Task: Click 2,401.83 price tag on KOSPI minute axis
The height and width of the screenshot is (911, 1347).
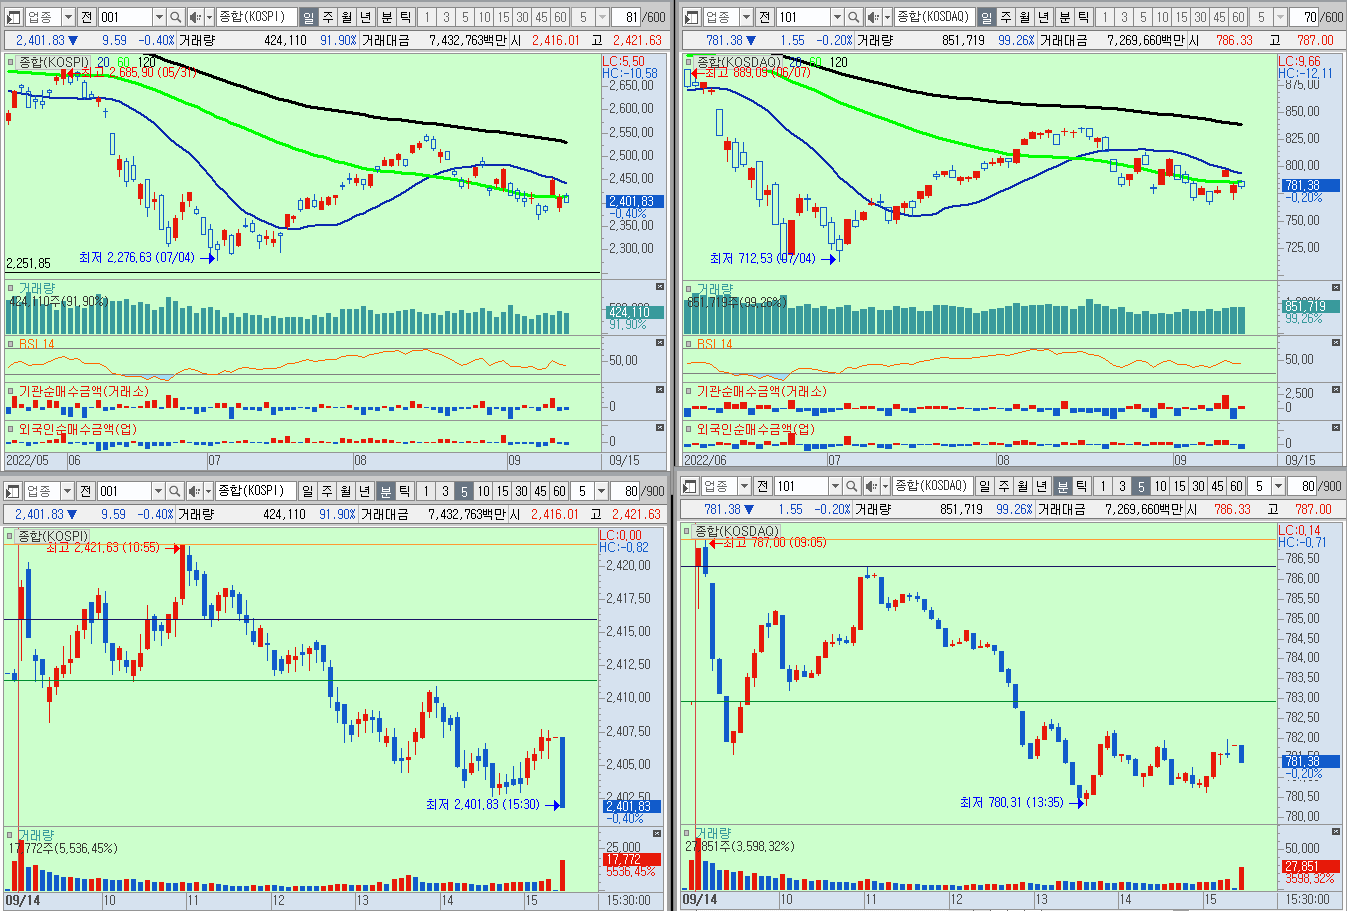Action: point(630,807)
